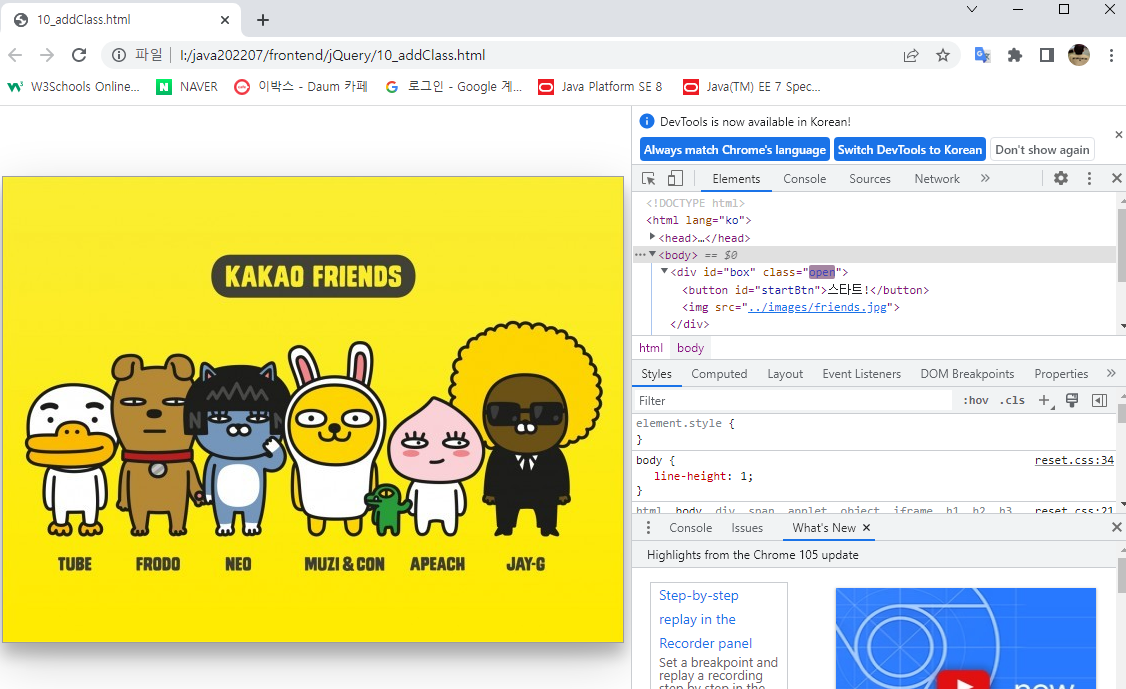The height and width of the screenshot is (689, 1126).
Task: Select the inspect element picker icon
Action: pos(648,178)
